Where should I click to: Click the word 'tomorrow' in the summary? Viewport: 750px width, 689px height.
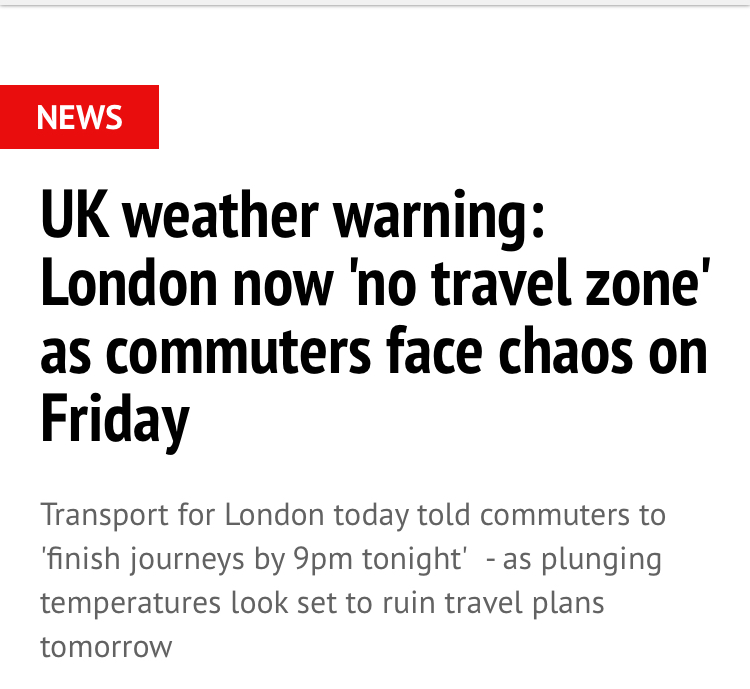(x=106, y=646)
